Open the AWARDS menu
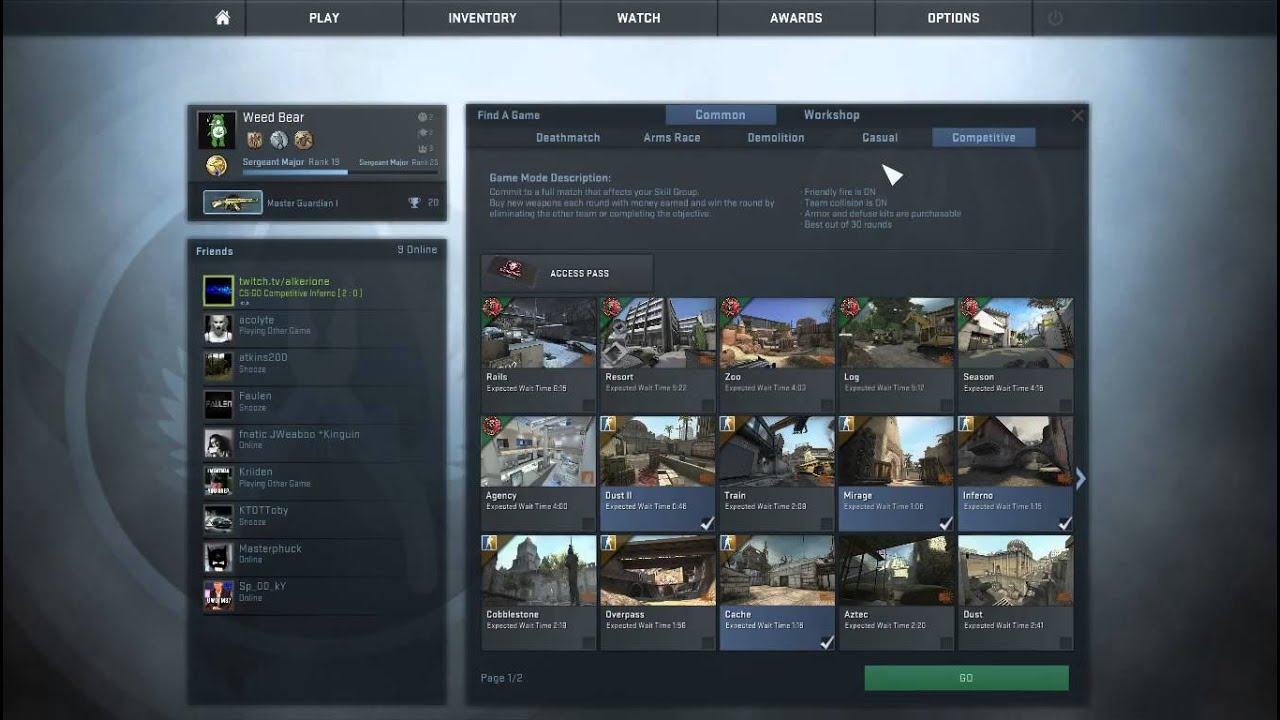This screenshot has height=720, width=1280. 796,18
